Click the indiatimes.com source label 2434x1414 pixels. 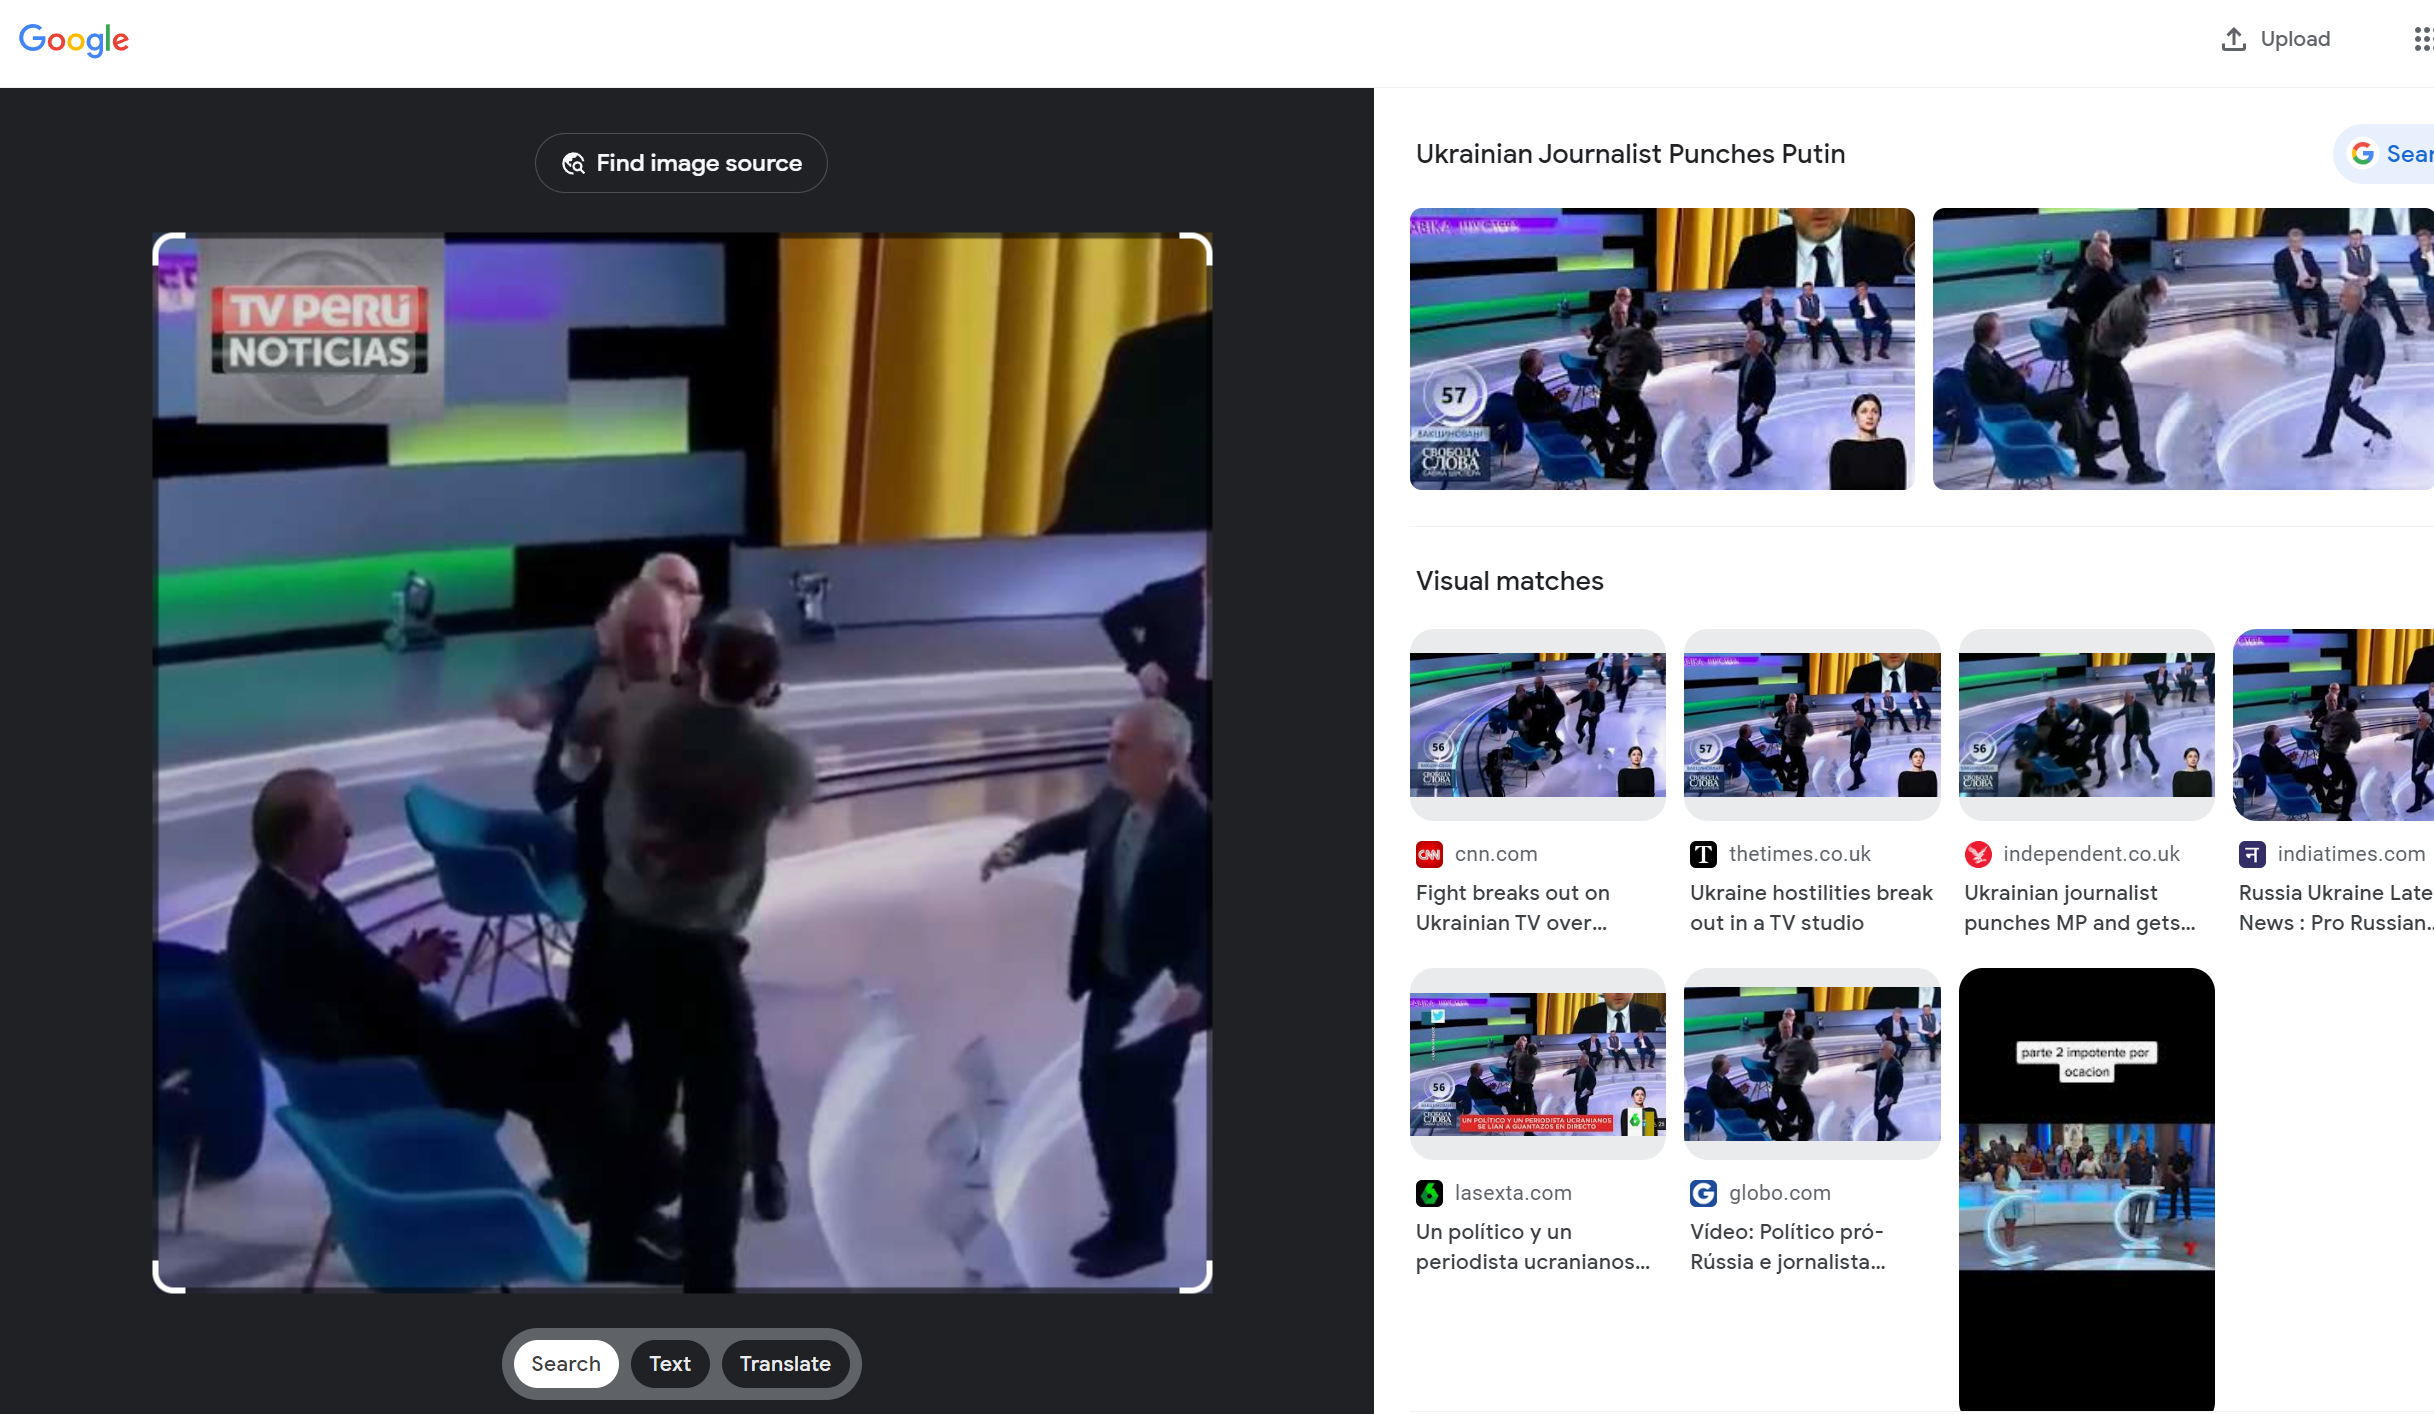point(2351,854)
